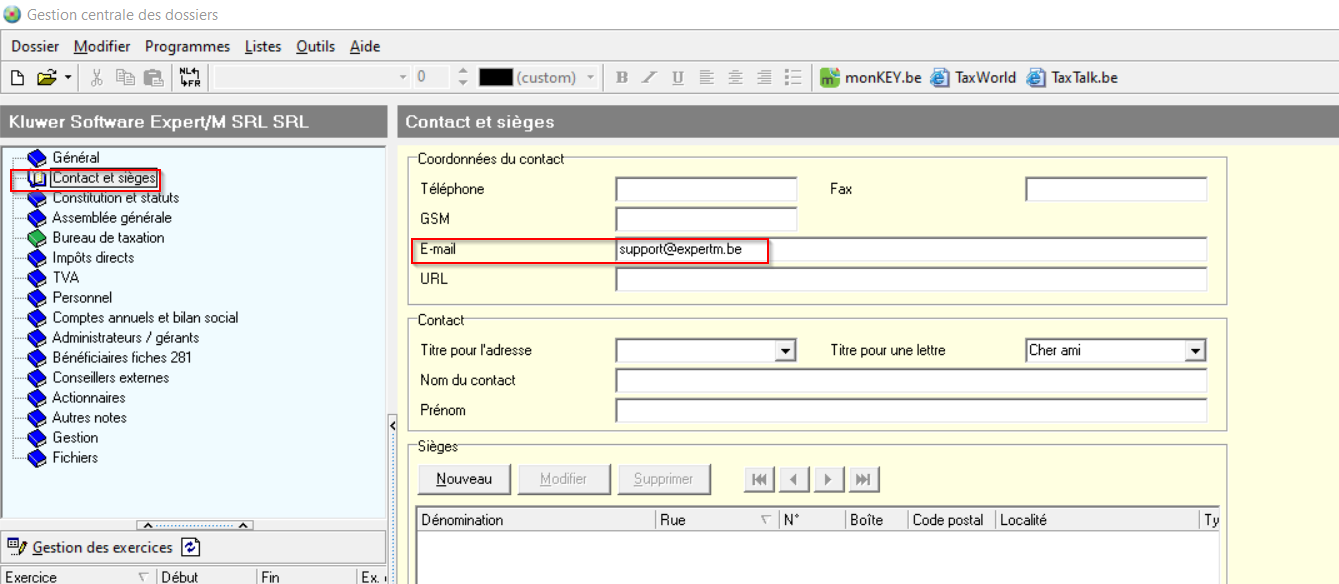Sort sièges by the Dénomination column

pyautogui.click(x=536, y=520)
